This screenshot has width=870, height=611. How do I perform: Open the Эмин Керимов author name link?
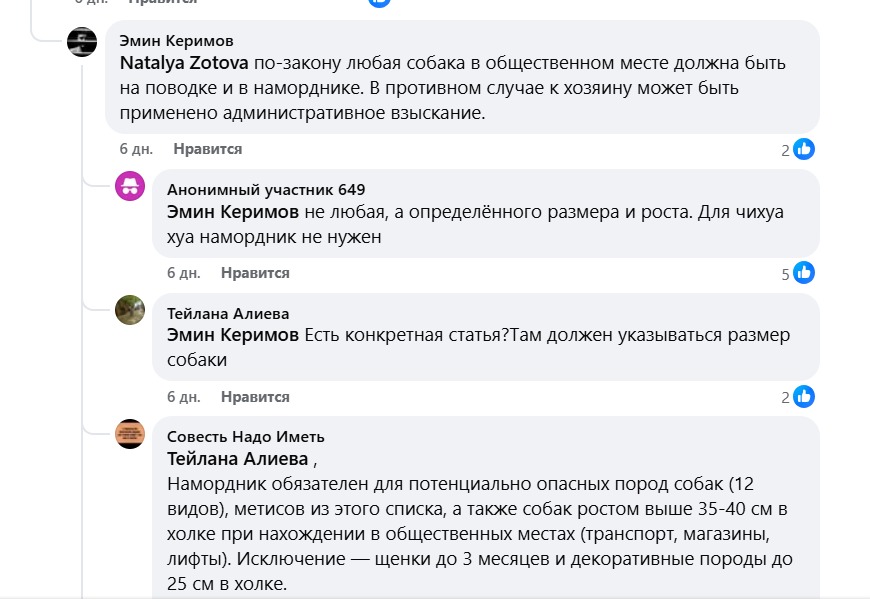pyautogui.click(x=176, y=41)
